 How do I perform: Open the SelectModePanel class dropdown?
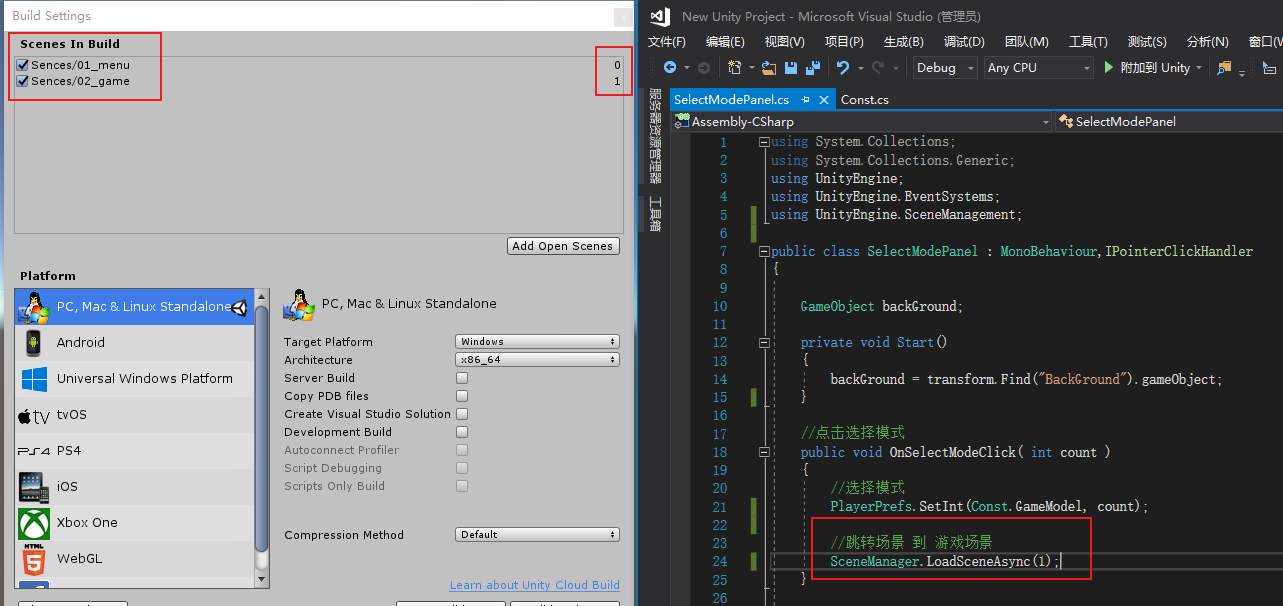[x=1169, y=122]
